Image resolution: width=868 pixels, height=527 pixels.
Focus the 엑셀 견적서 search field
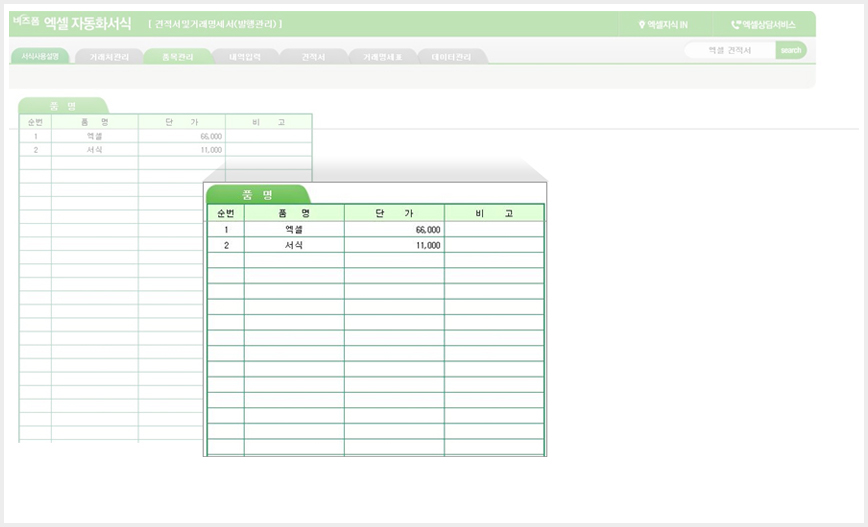click(x=730, y=50)
